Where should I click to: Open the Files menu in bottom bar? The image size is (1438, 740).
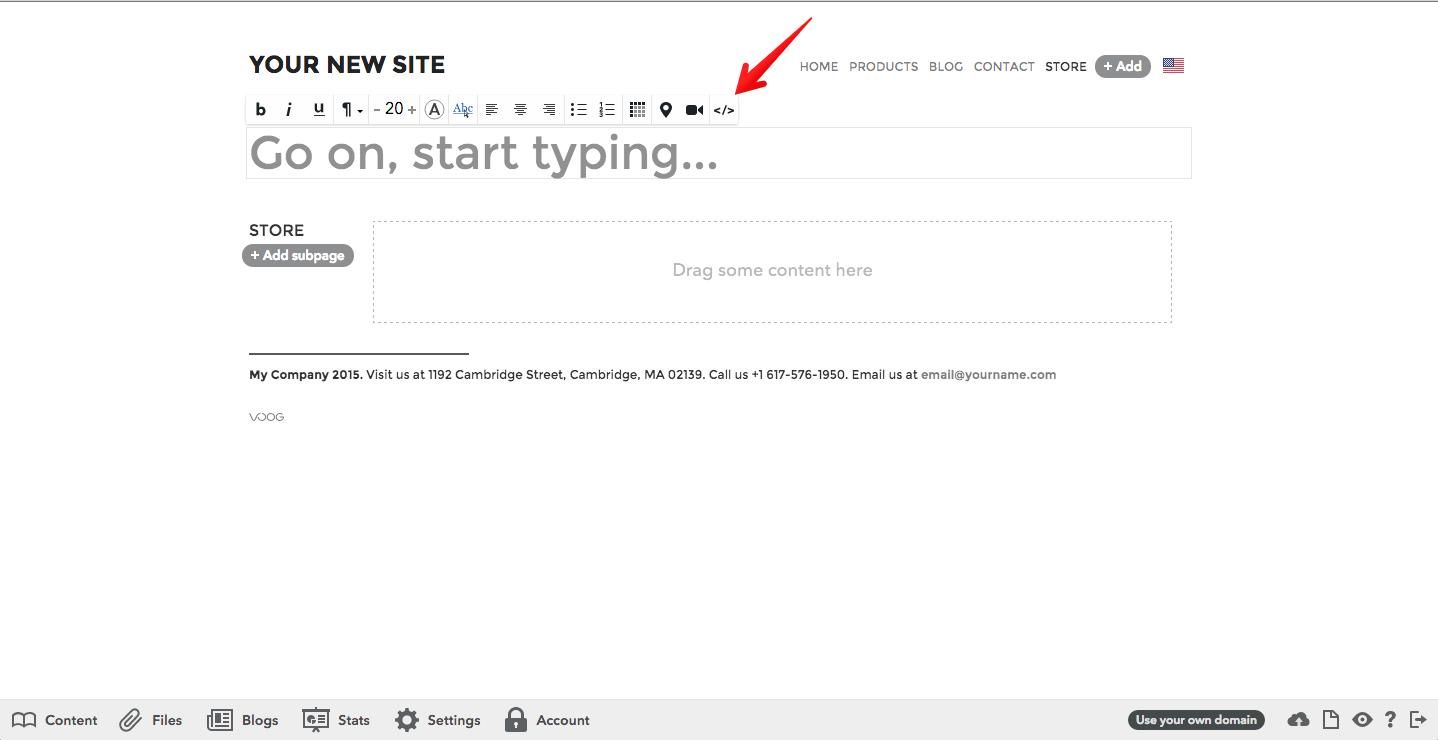point(151,720)
